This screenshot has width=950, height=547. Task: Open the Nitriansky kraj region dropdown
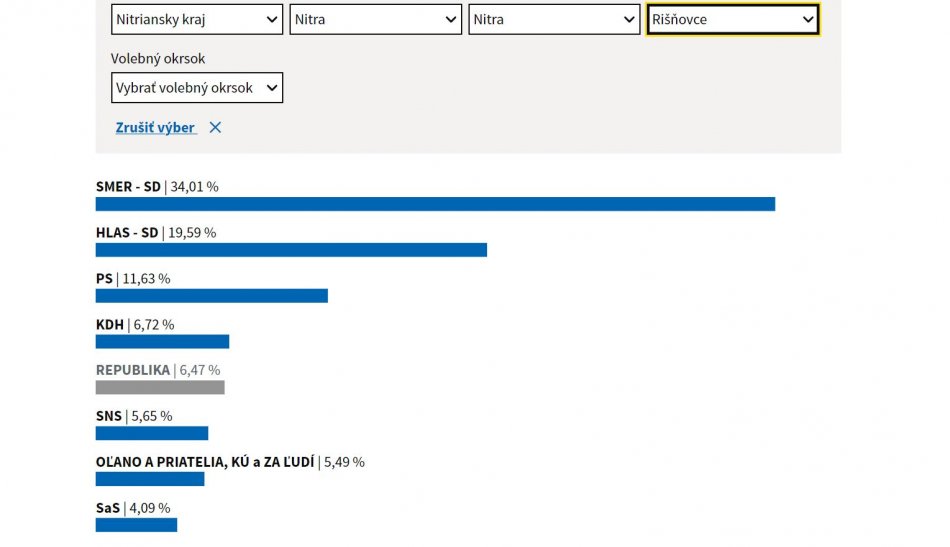click(x=196, y=19)
